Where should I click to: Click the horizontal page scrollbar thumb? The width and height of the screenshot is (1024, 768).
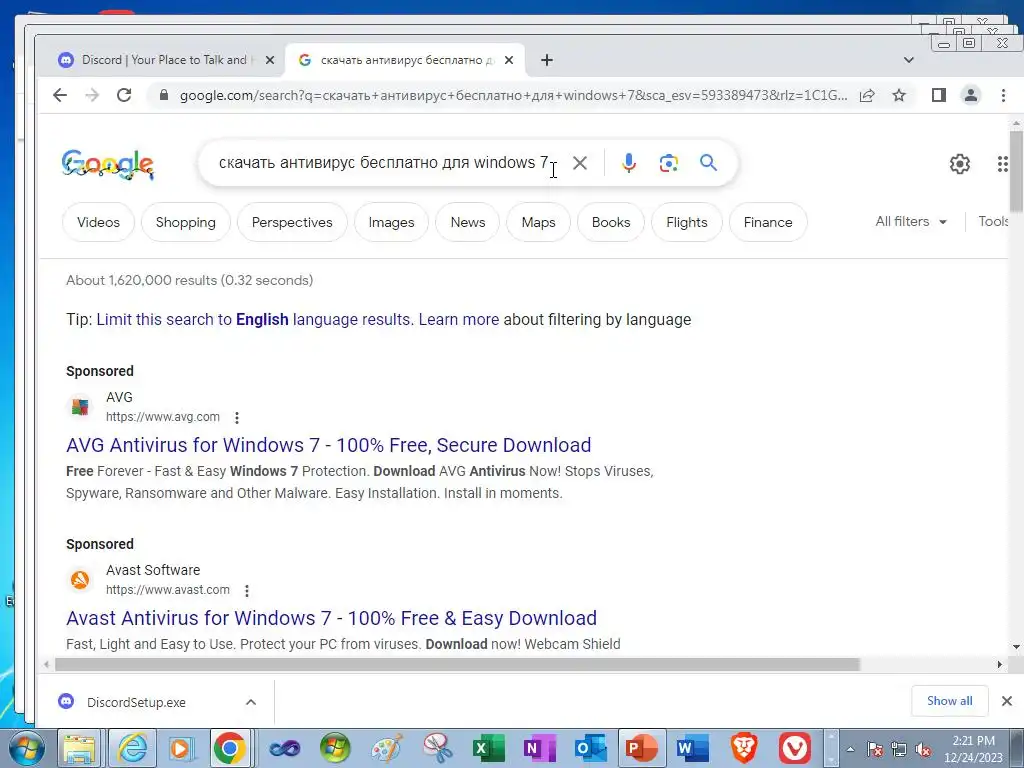pos(457,665)
